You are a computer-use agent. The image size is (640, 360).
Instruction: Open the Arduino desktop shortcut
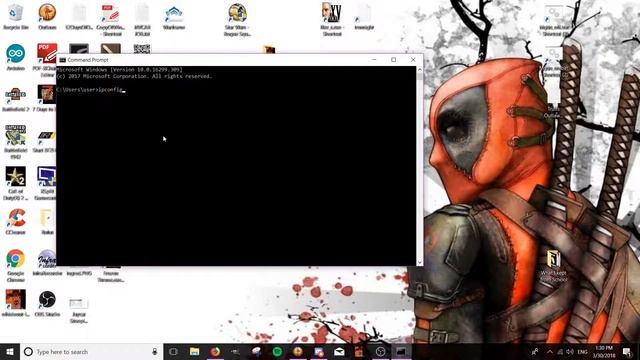pyautogui.click(x=16, y=57)
